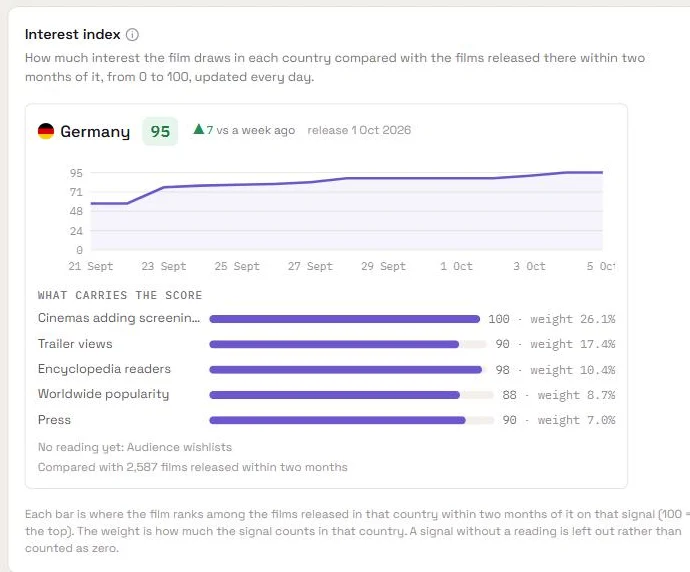Click the 95 score badge
Viewport: 690px width, 572px height.
[160, 131]
